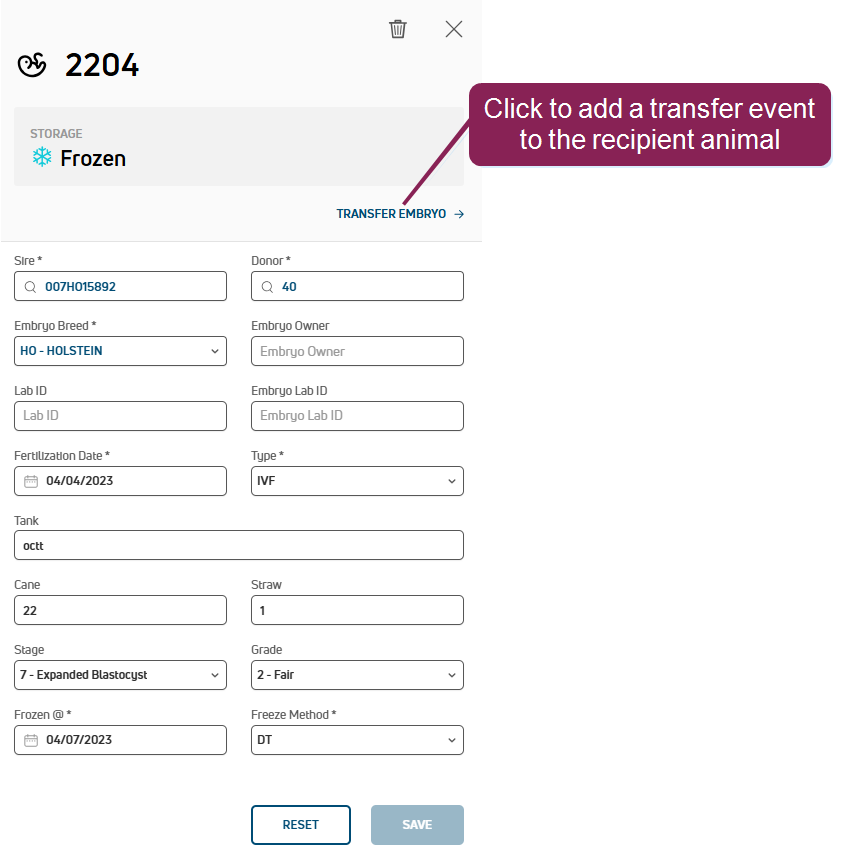Screen dimensions: 848x860
Task: Expand the Freeze Method dropdown
Action: point(357,740)
